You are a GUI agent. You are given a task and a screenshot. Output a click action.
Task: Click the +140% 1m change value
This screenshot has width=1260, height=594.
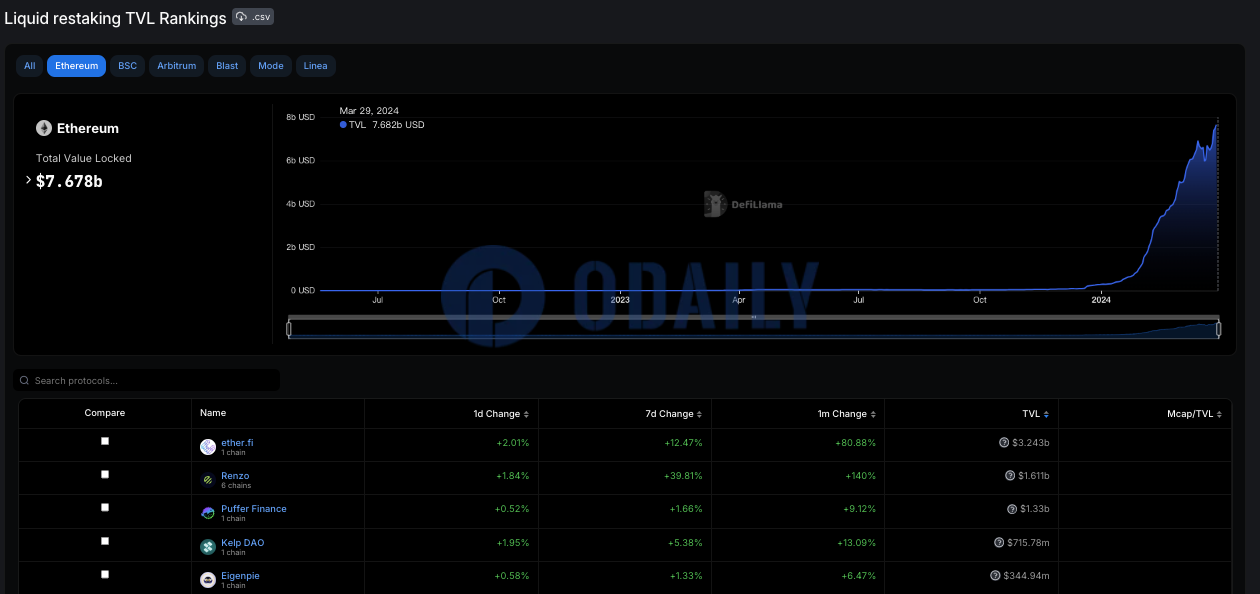click(861, 476)
